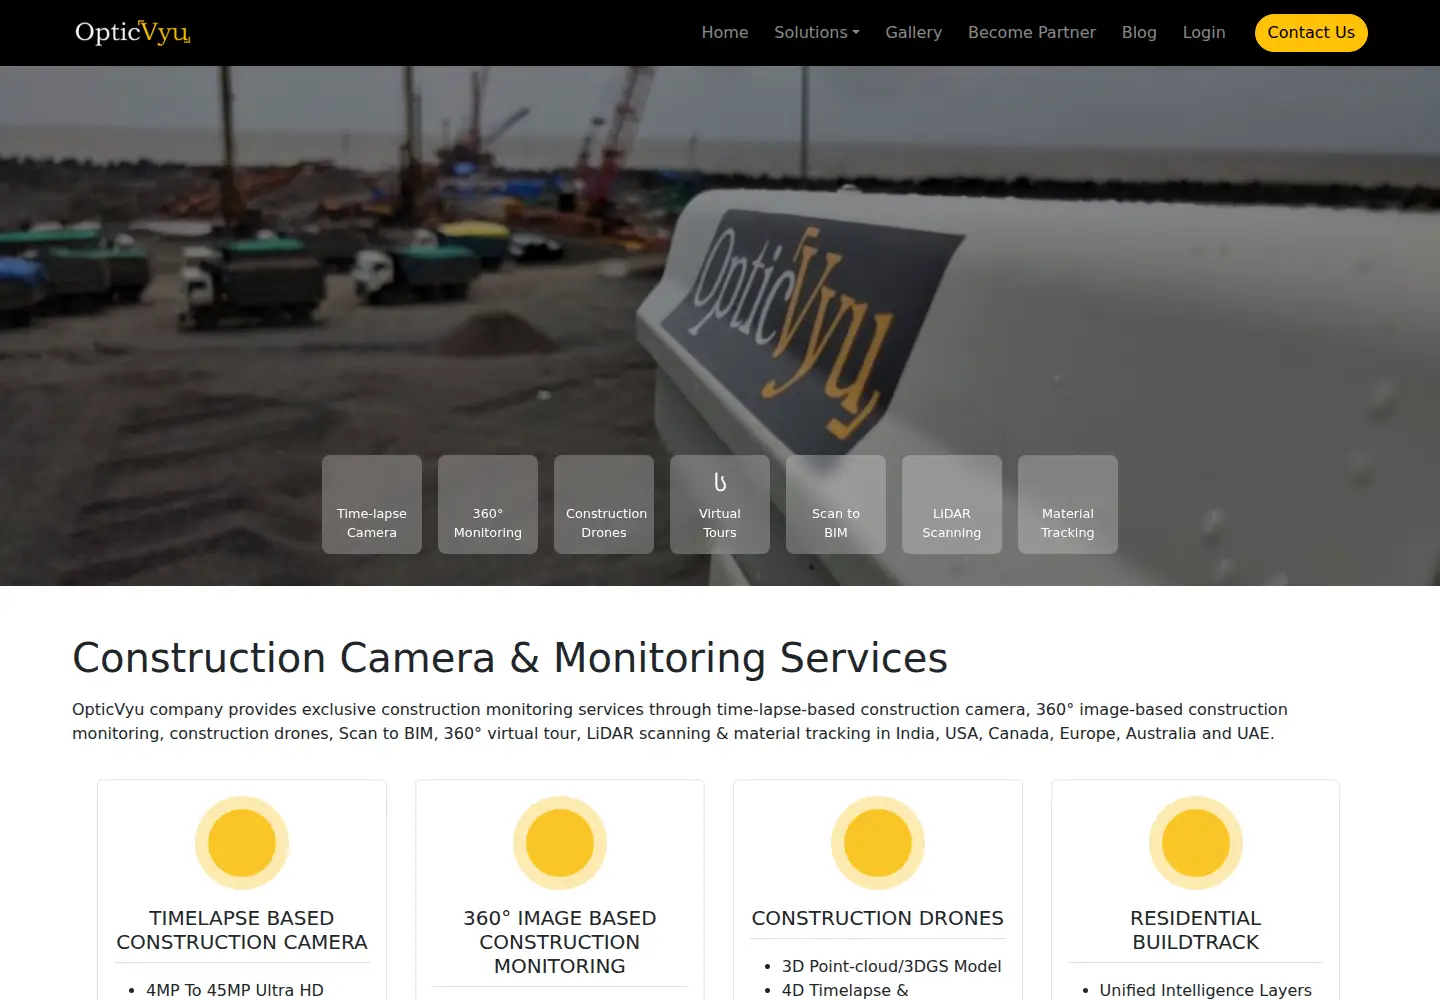Click the Construction Drones card heading

coord(878,918)
